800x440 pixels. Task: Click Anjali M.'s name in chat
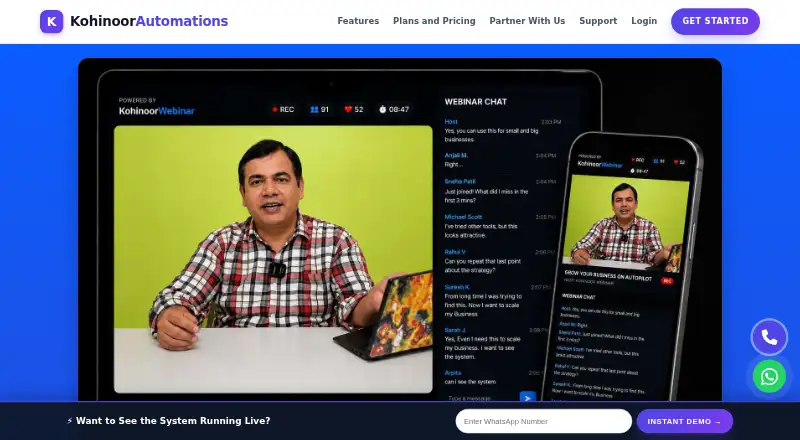(456, 155)
